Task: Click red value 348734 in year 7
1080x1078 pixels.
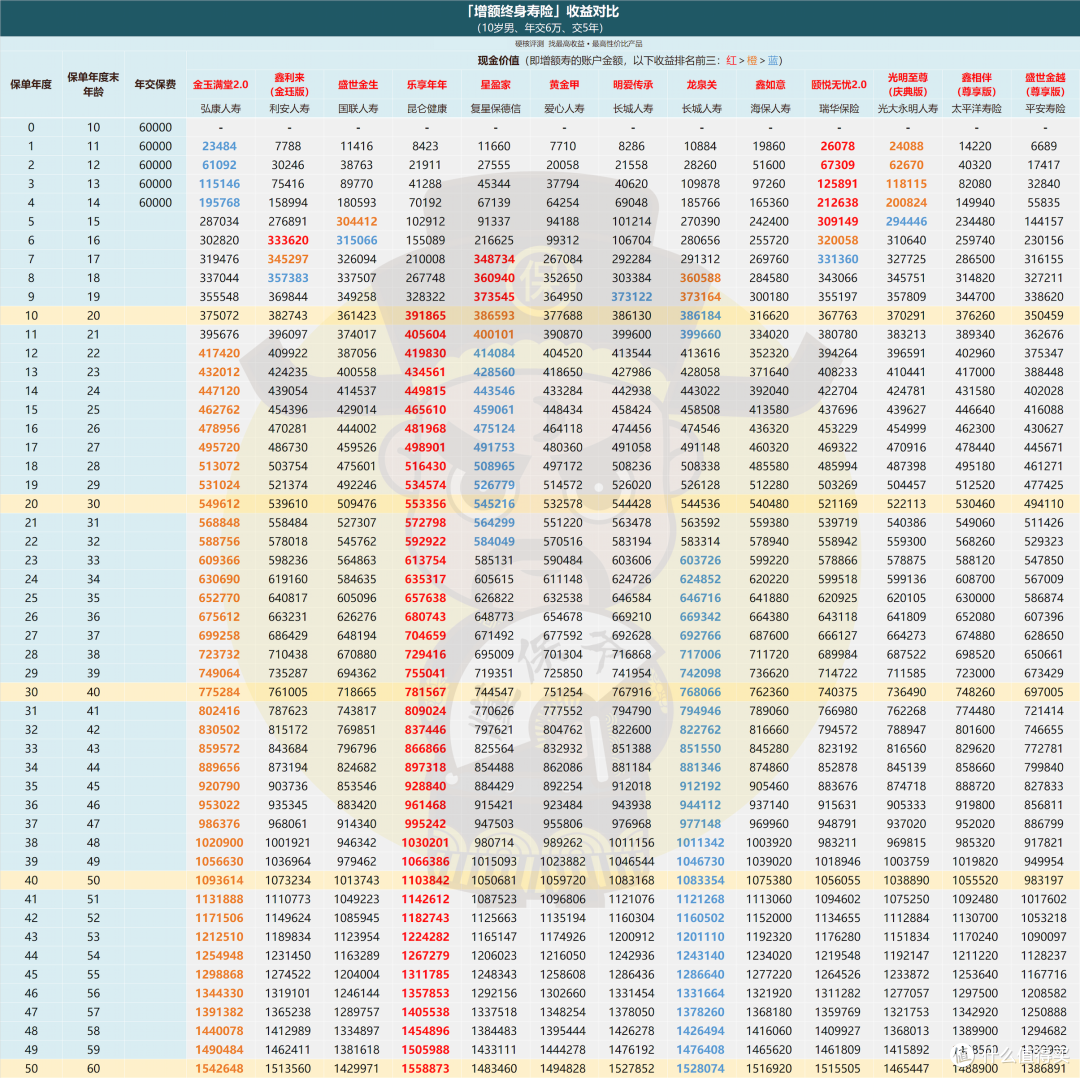Action: click(x=494, y=259)
